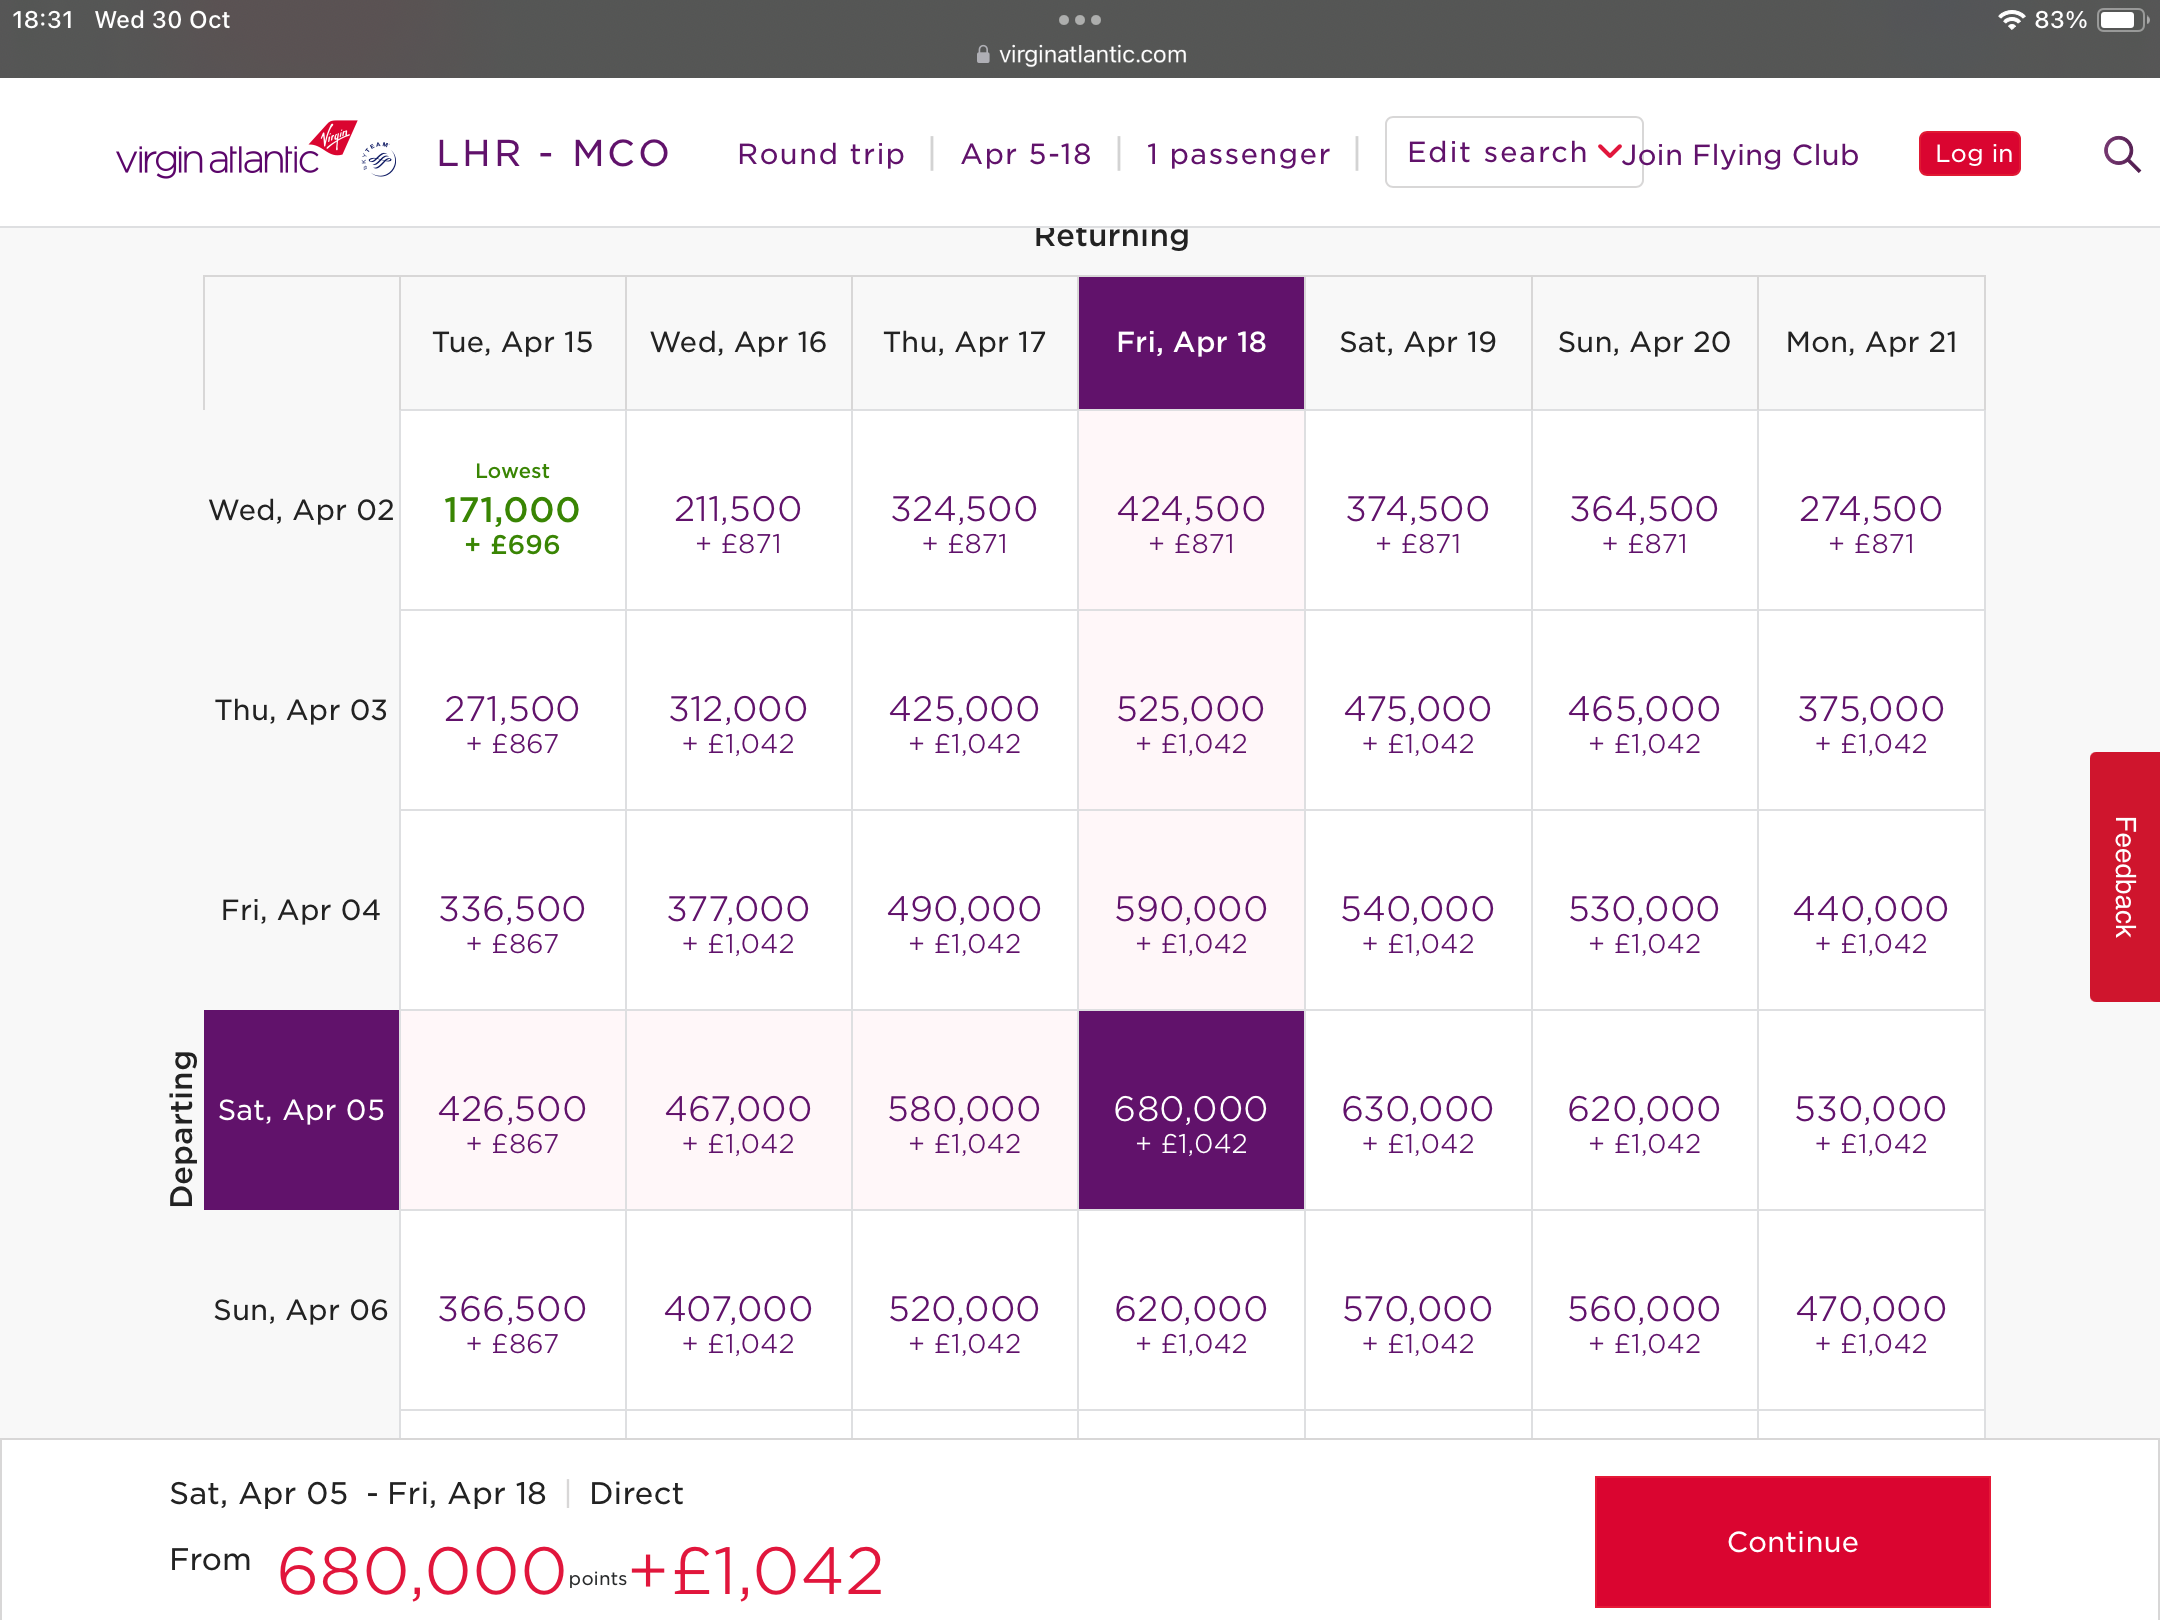
Task: Select the Thu, Apr 03 departing row
Action: tap(301, 710)
